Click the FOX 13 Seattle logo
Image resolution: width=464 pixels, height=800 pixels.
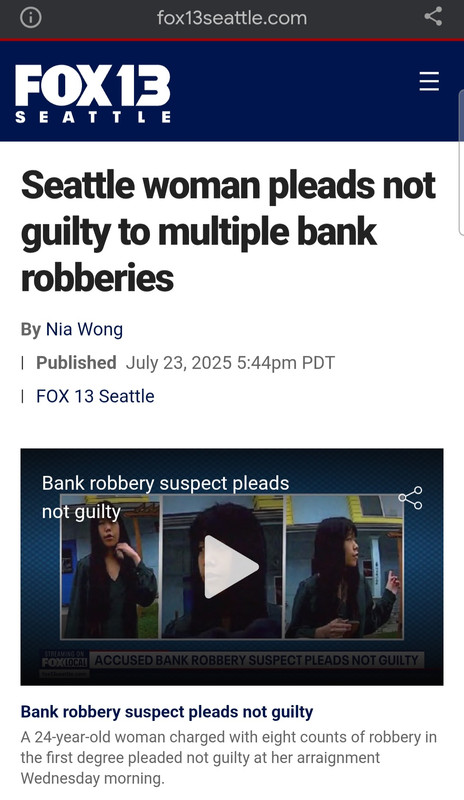point(93,93)
